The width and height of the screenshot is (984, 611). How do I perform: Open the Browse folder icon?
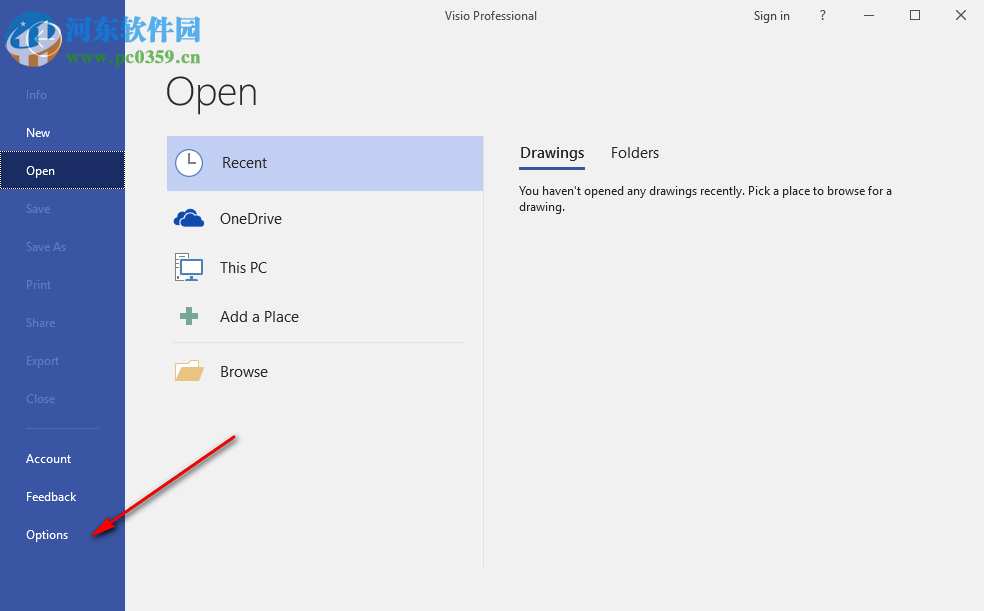coord(189,370)
